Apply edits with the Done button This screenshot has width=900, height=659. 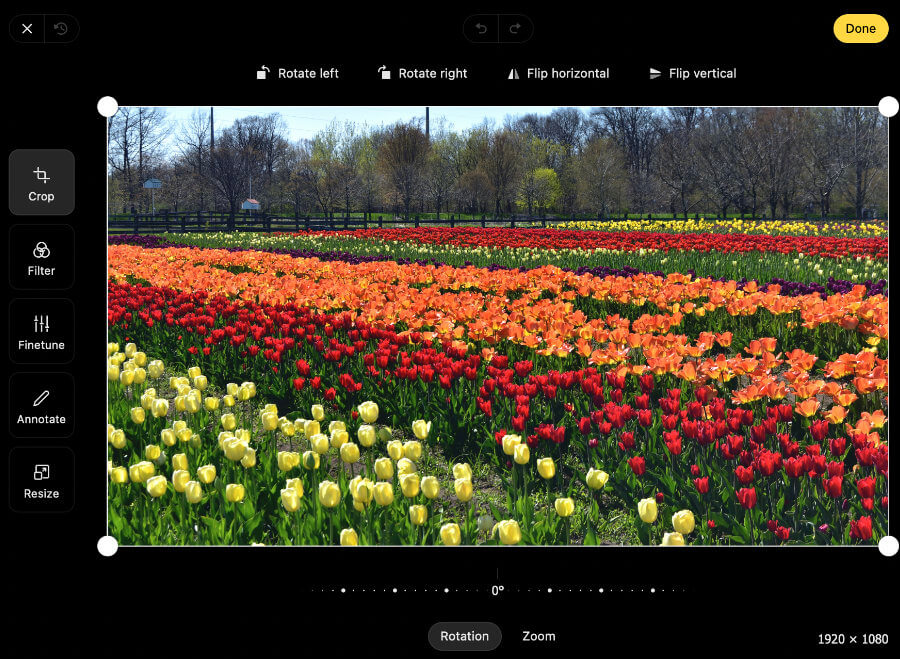860,28
